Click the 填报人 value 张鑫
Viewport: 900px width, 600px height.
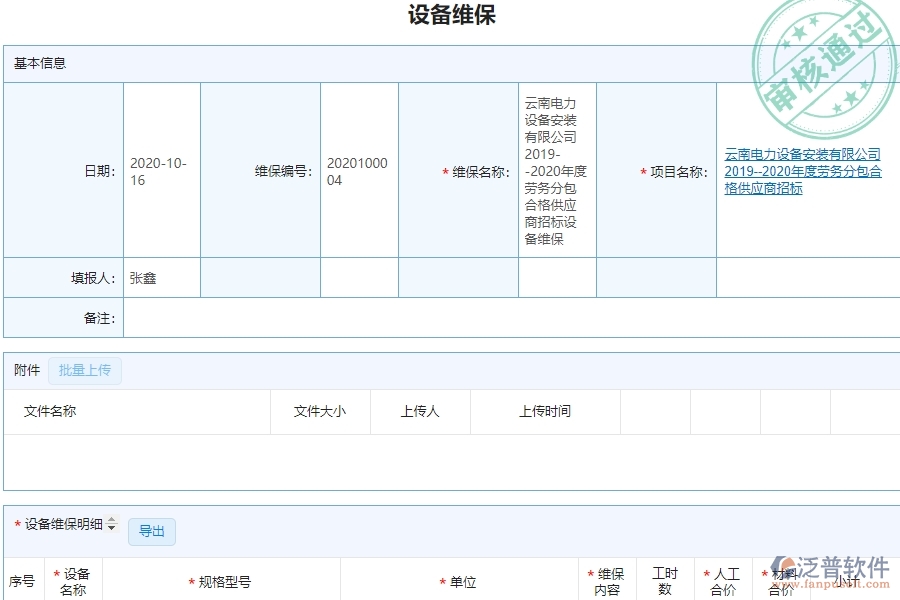click(142, 277)
